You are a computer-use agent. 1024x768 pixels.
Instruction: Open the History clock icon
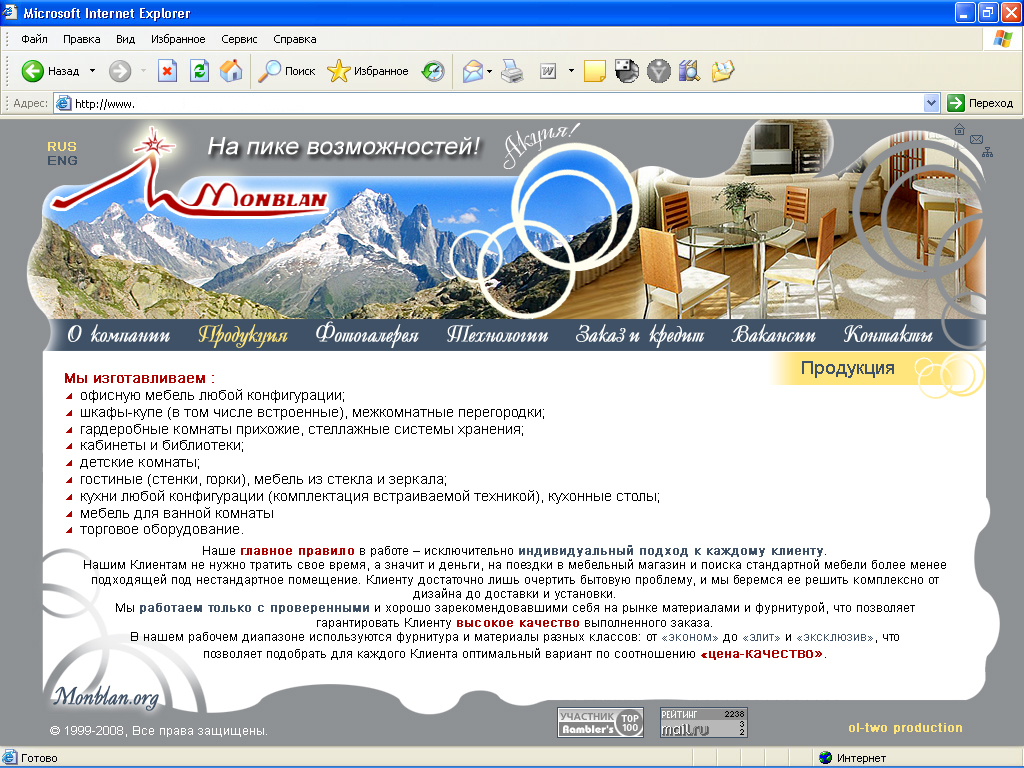coord(433,71)
